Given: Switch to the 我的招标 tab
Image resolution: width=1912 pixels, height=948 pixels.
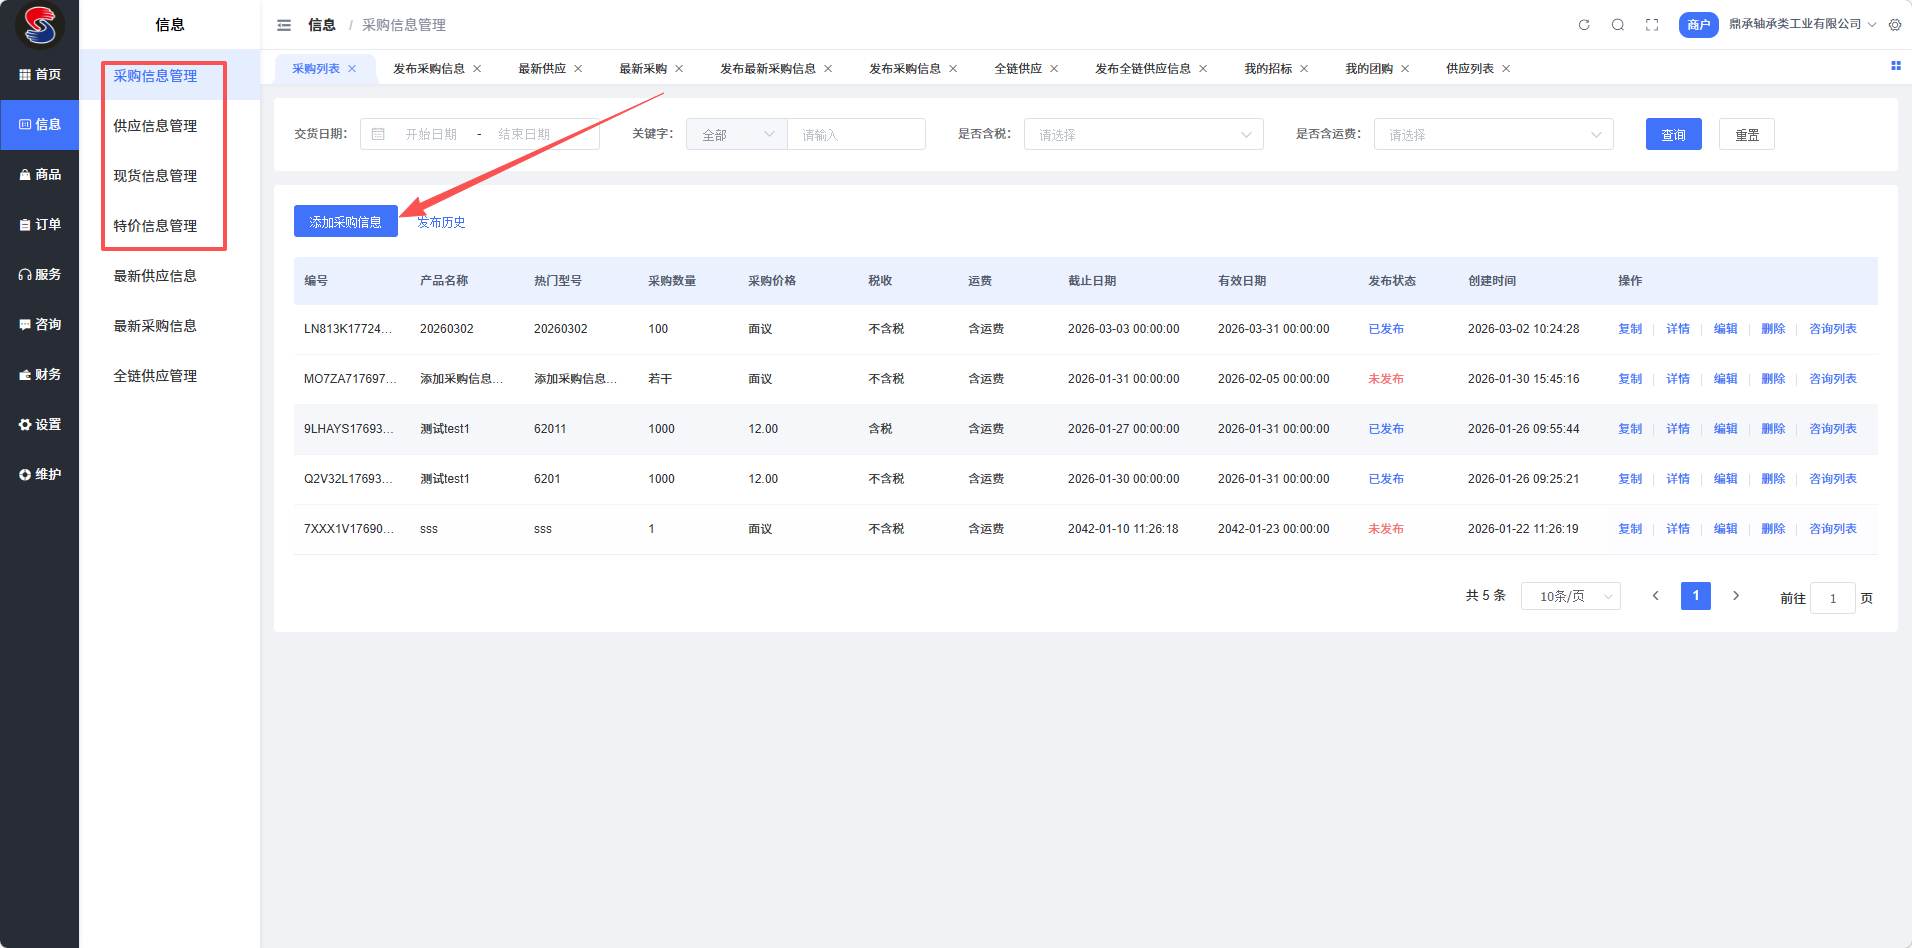Looking at the screenshot, I should tap(1267, 69).
